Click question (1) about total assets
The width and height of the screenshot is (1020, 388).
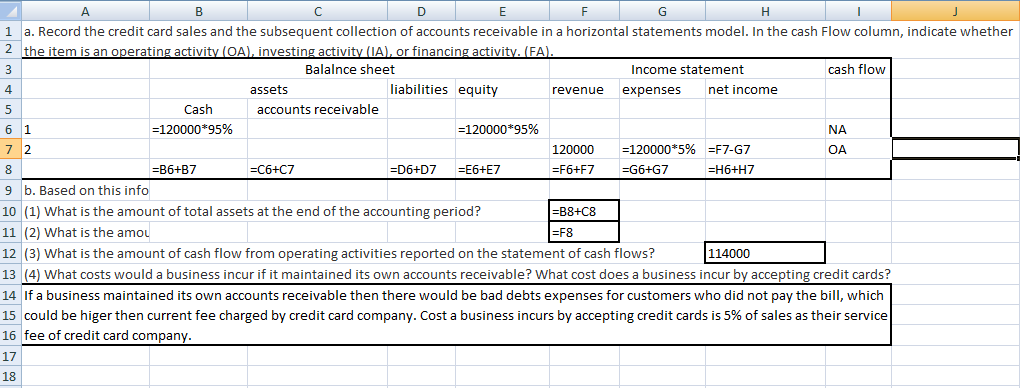252,212
